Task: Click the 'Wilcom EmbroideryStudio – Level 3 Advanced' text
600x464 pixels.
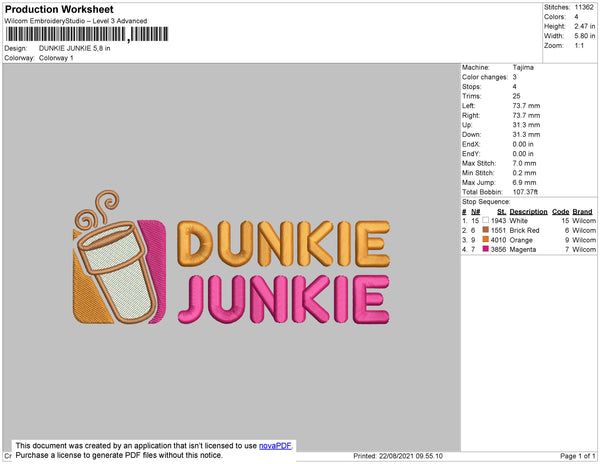Action: point(75,21)
